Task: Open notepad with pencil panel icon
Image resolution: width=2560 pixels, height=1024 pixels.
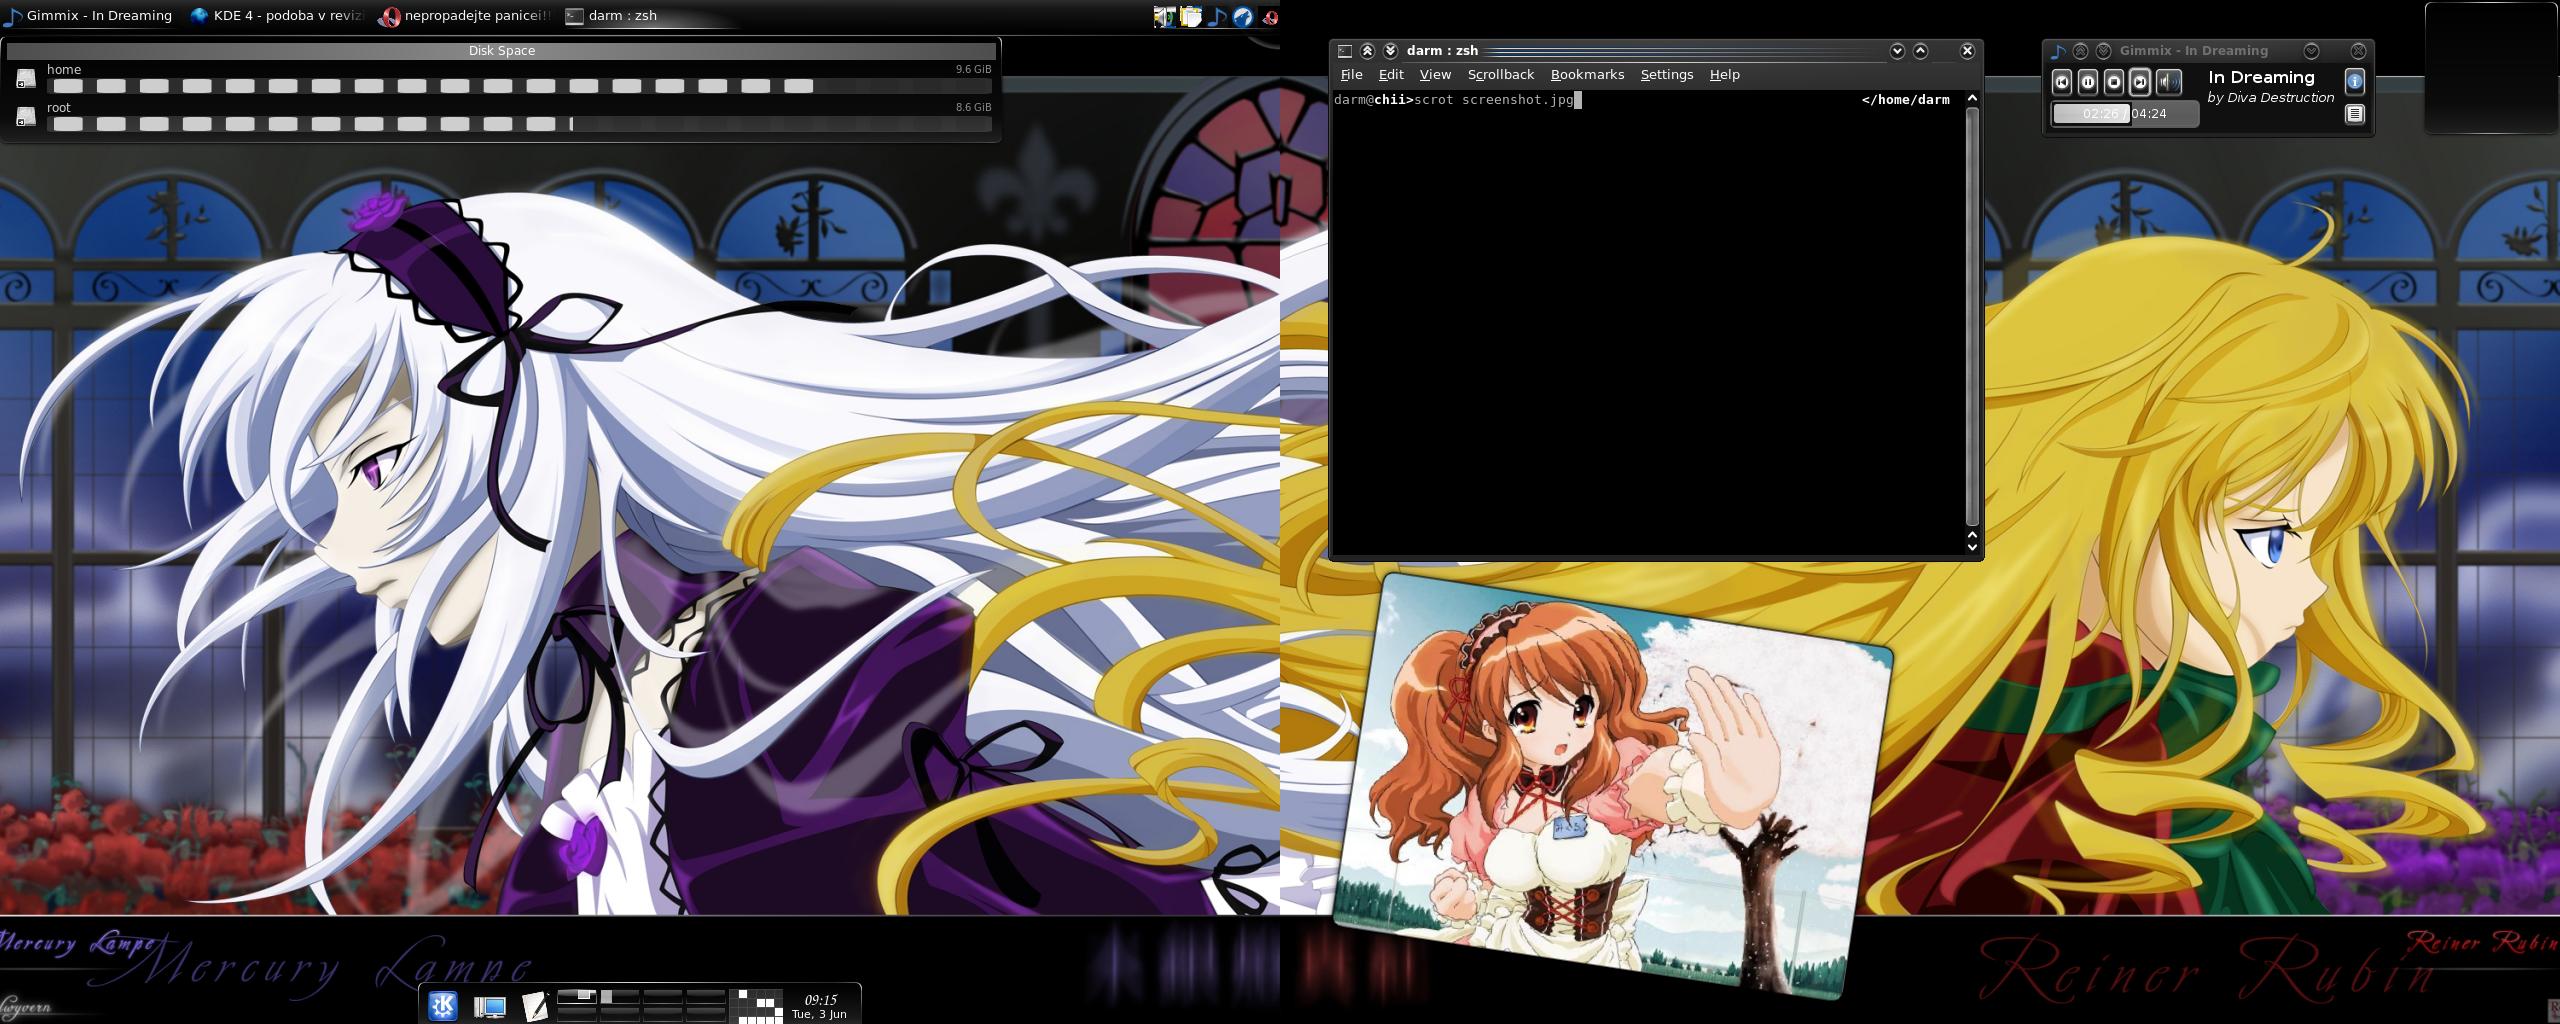Action: 535,1006
